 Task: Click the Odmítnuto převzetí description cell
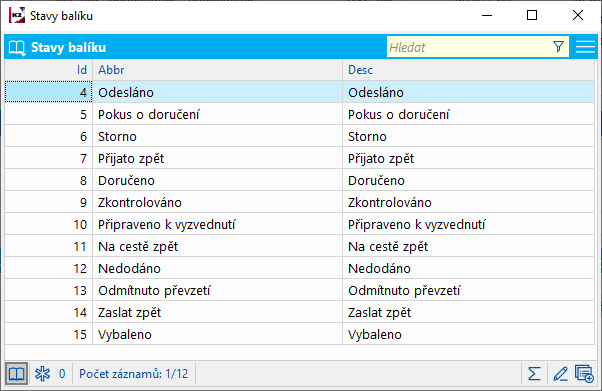(x=468, y=290)
